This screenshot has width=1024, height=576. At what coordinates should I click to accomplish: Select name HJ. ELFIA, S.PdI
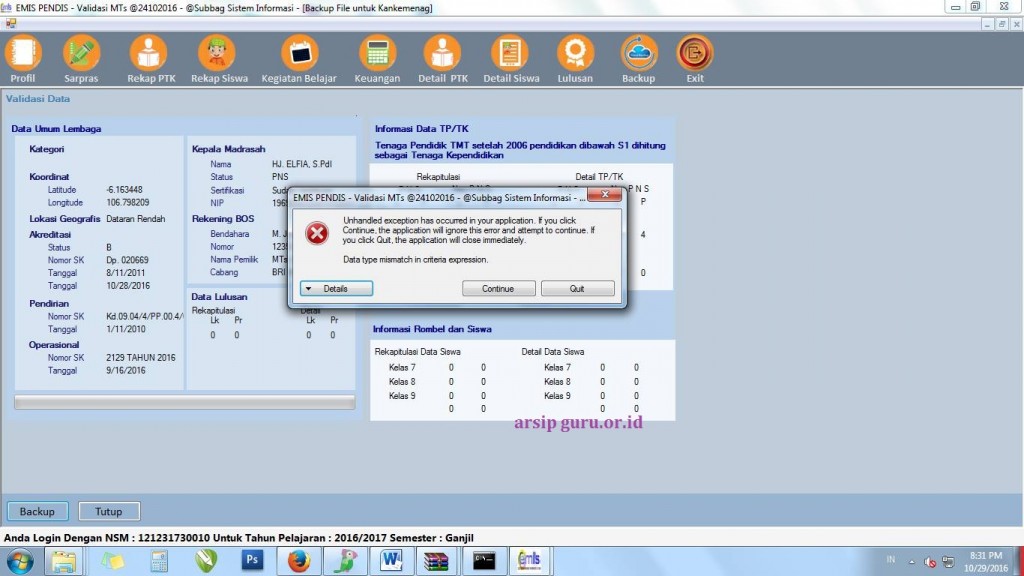coord(302,165)
